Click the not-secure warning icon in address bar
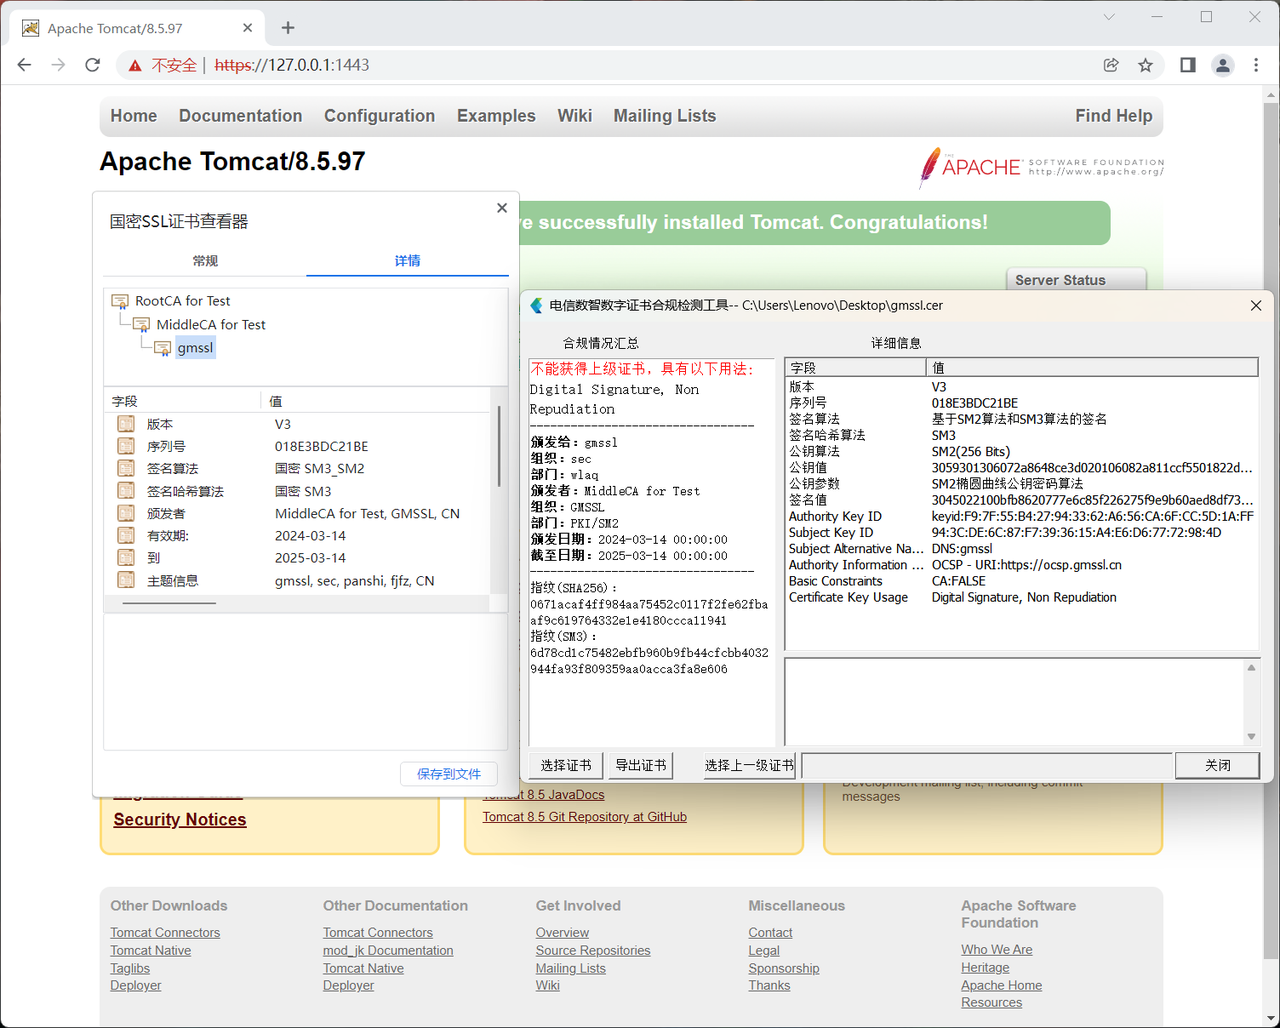This screenshot has height=1028, width=1280. click(135, 66)
